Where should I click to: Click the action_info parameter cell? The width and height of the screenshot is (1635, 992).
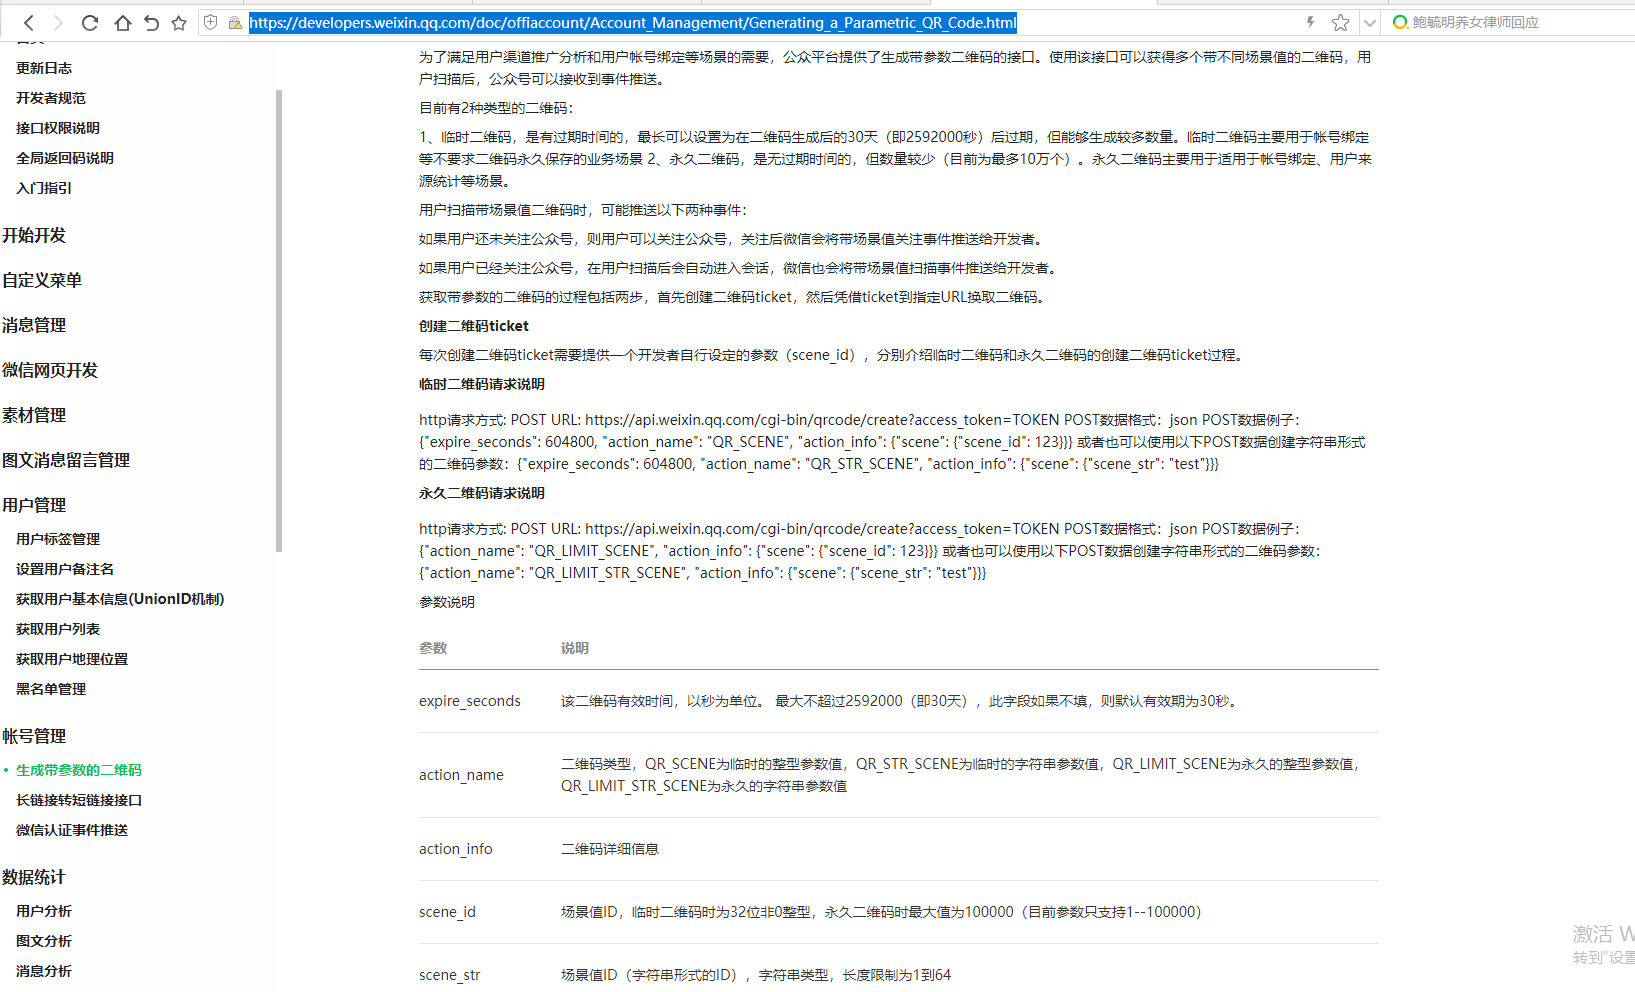(456, 849)
